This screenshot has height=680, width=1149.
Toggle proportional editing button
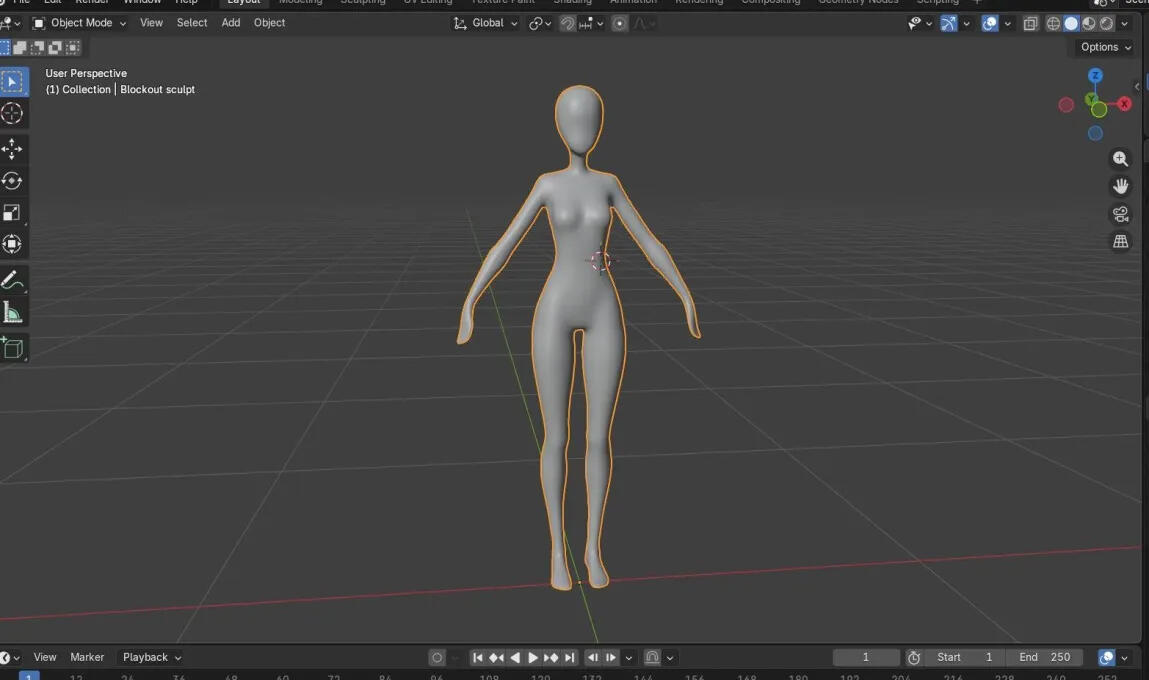[619, 23]
